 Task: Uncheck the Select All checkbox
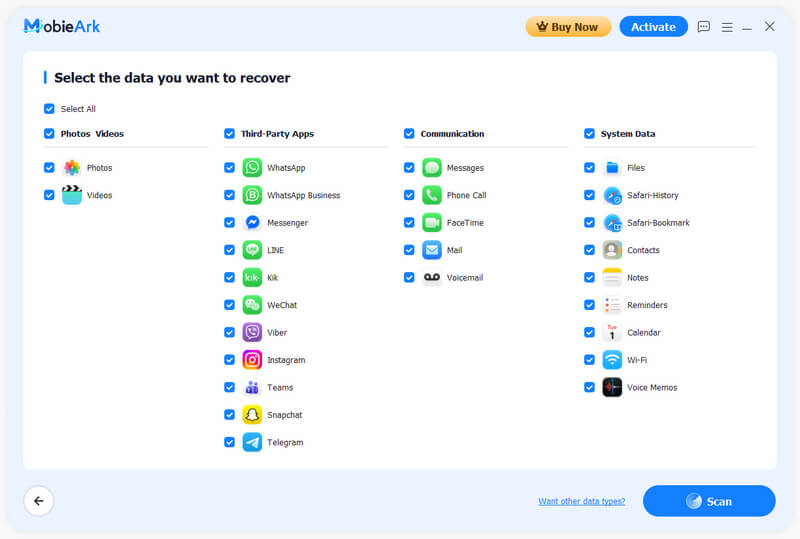pos(49,109)
